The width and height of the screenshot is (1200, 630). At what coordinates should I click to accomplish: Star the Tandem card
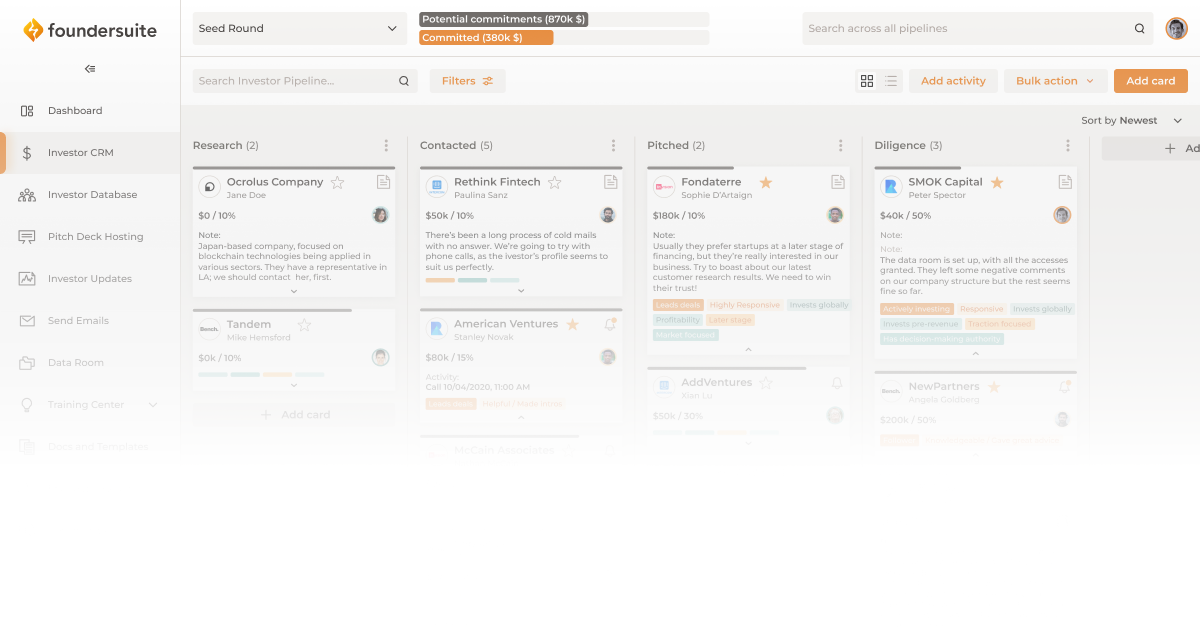coord(305,325)
